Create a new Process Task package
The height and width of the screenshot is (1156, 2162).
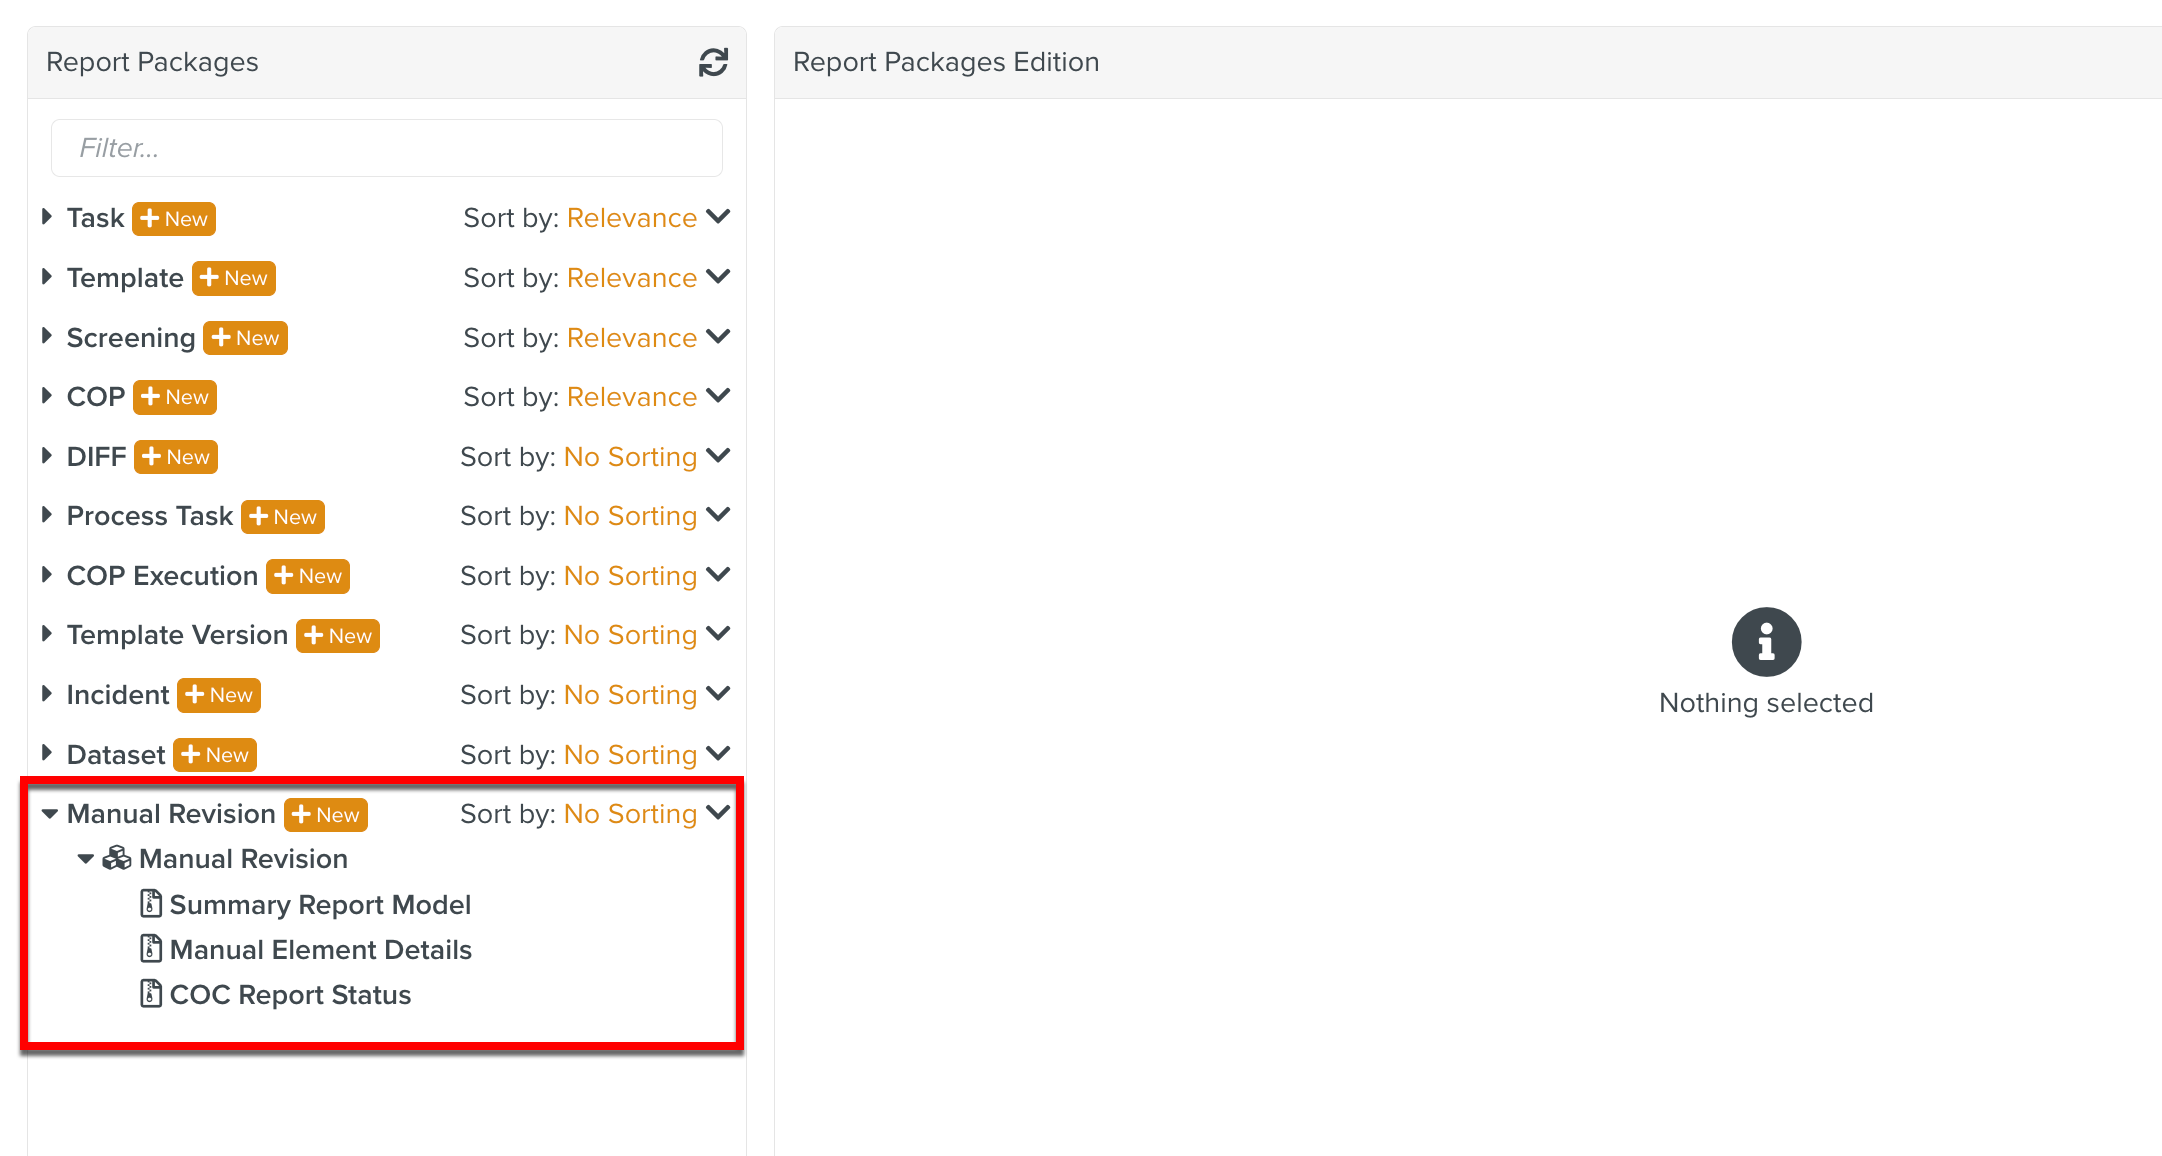(283, 517)
